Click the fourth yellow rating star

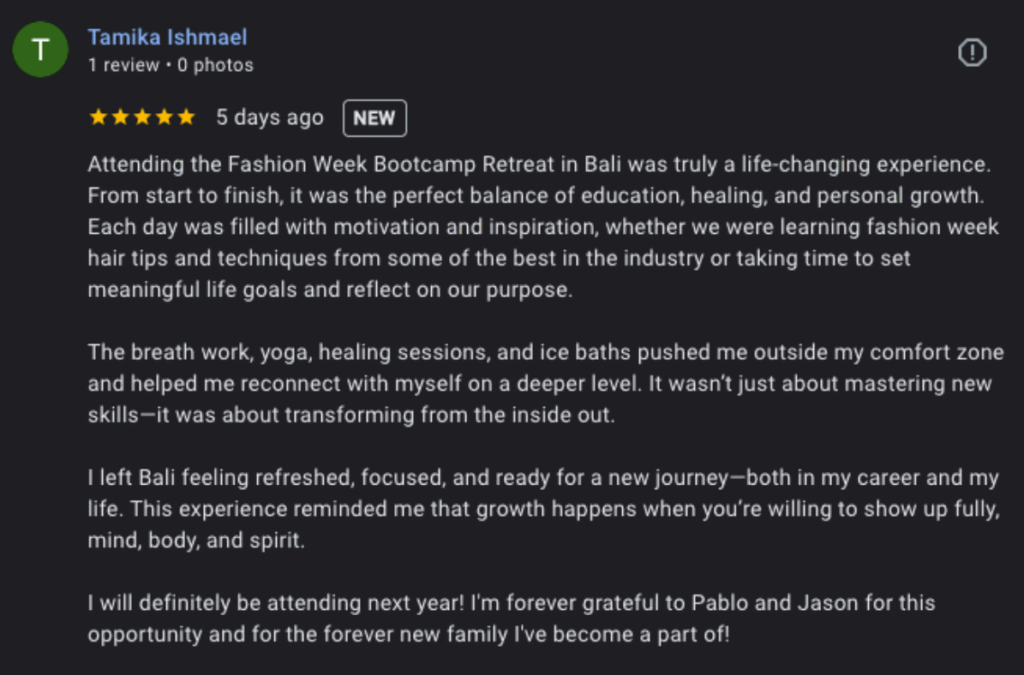click(164, 117)
